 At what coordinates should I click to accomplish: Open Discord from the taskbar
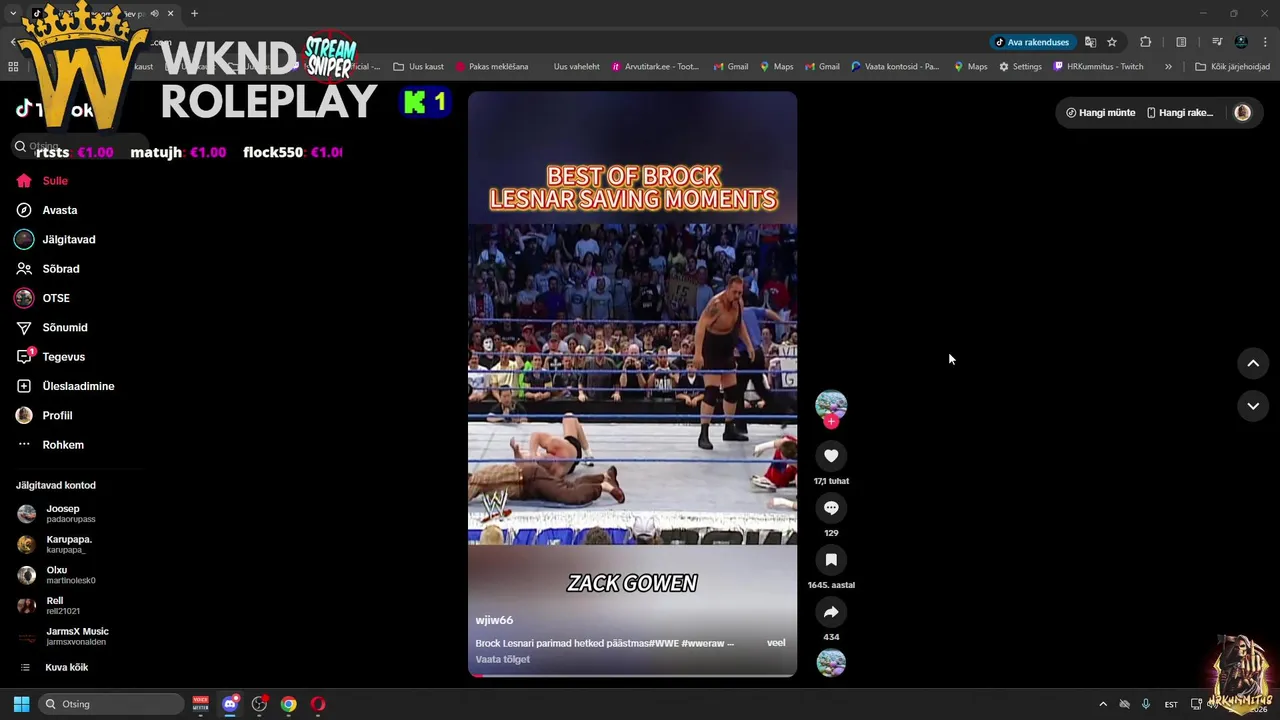[x=230, y=704]
